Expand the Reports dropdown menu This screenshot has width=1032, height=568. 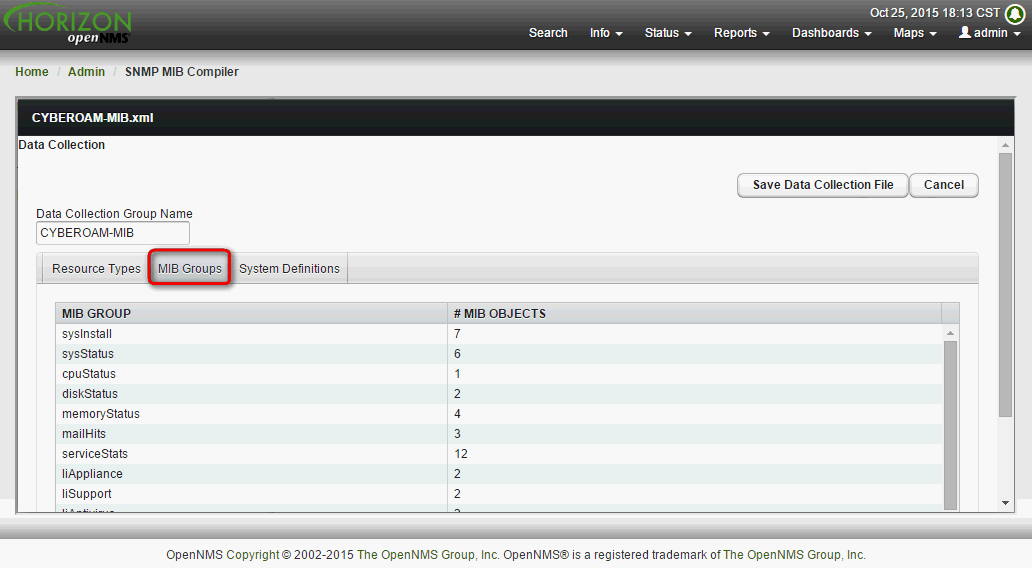pos(741,33)
